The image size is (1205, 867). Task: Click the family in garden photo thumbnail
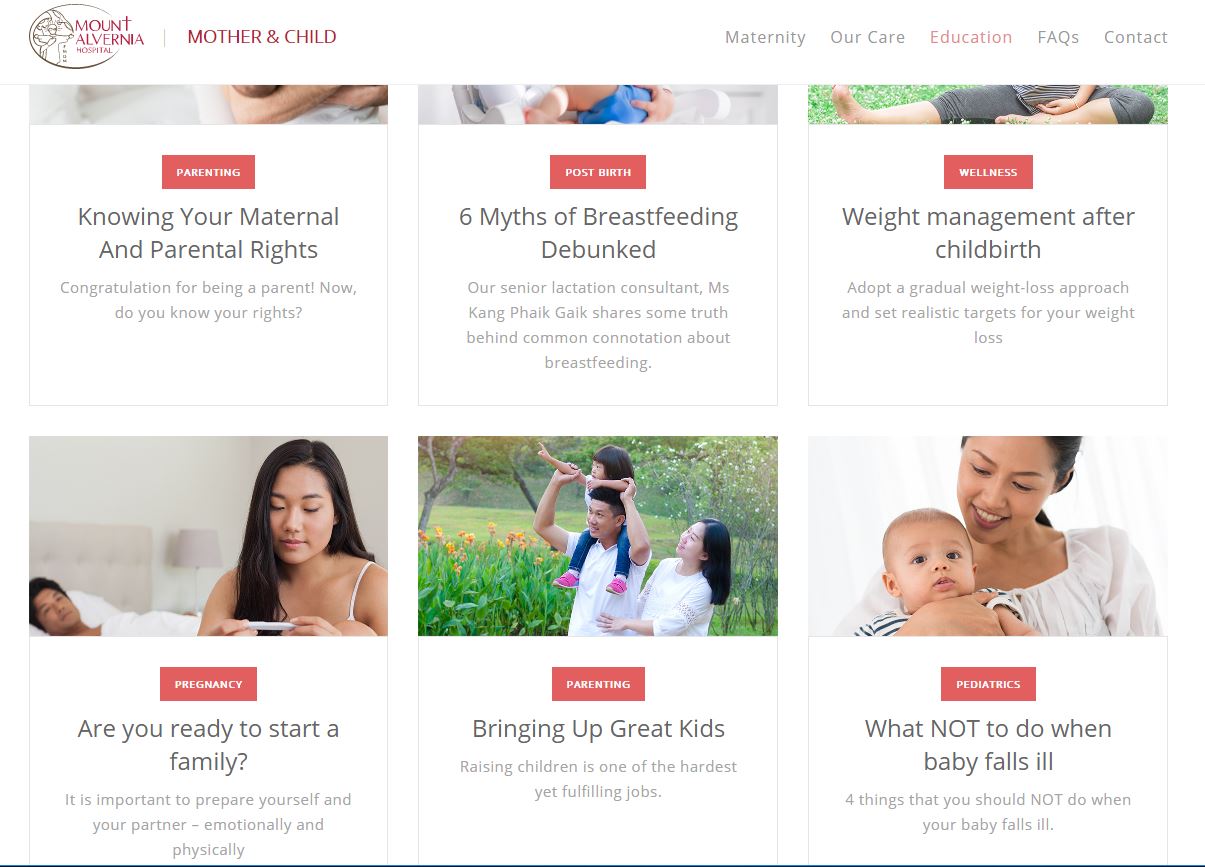598,536
